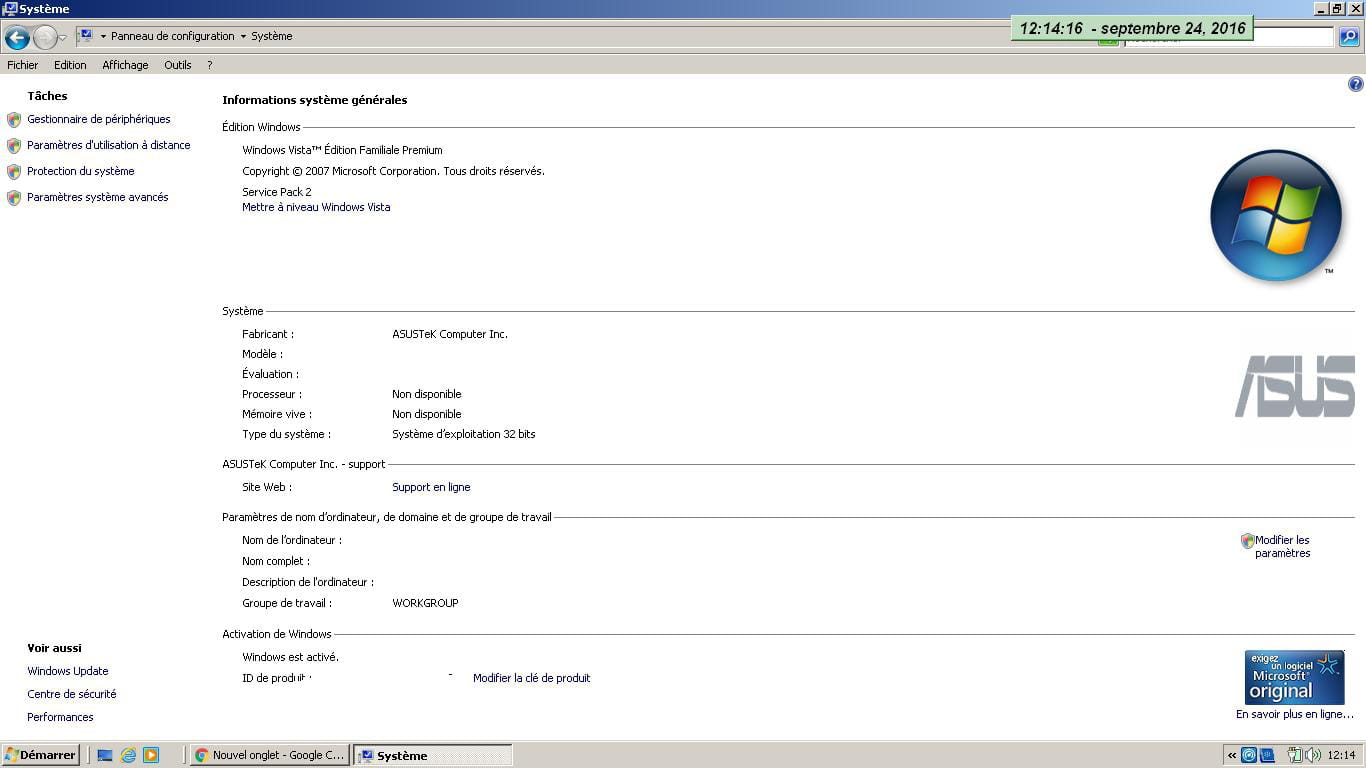Image resolution: width=1366 pixels, height=768 pixels.
Task: Expand hidden tray icons chevron
Action: point(1232,756)
